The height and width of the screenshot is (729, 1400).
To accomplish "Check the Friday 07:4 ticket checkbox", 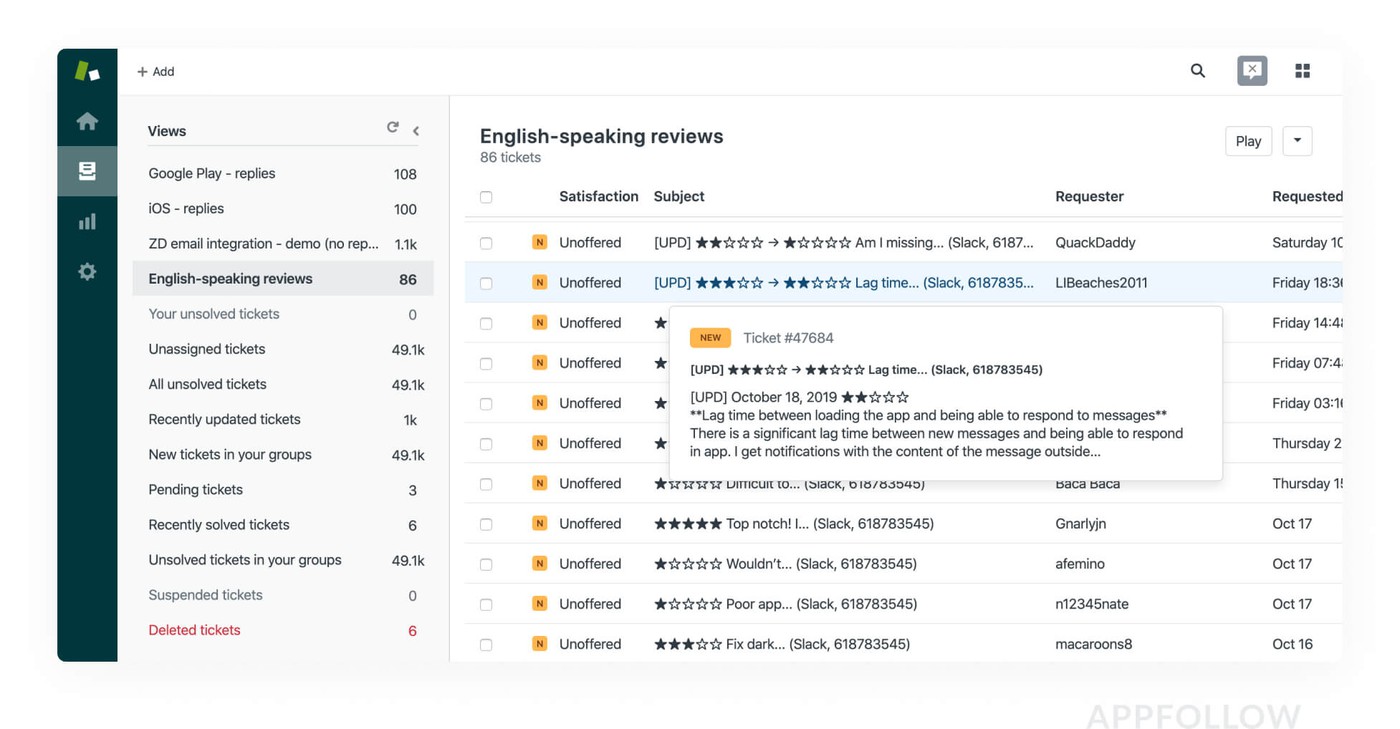I will pos(486,363).
